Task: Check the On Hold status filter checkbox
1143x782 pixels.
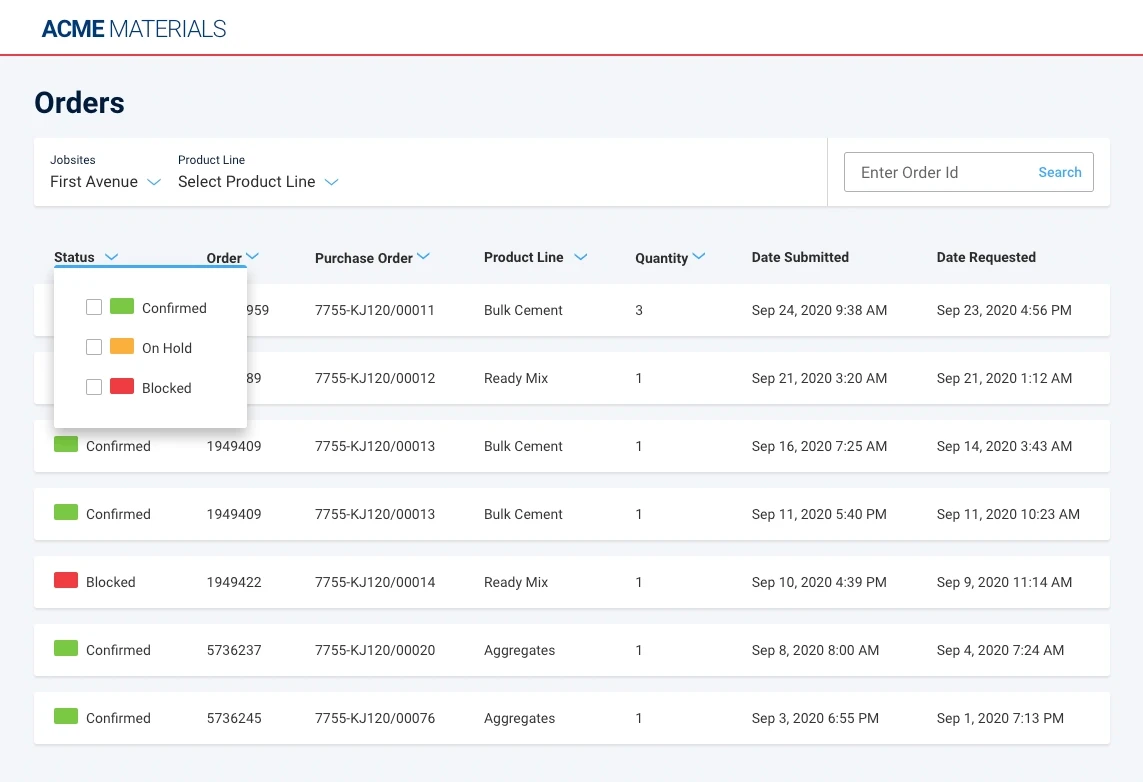Action: tap(94, 347)
